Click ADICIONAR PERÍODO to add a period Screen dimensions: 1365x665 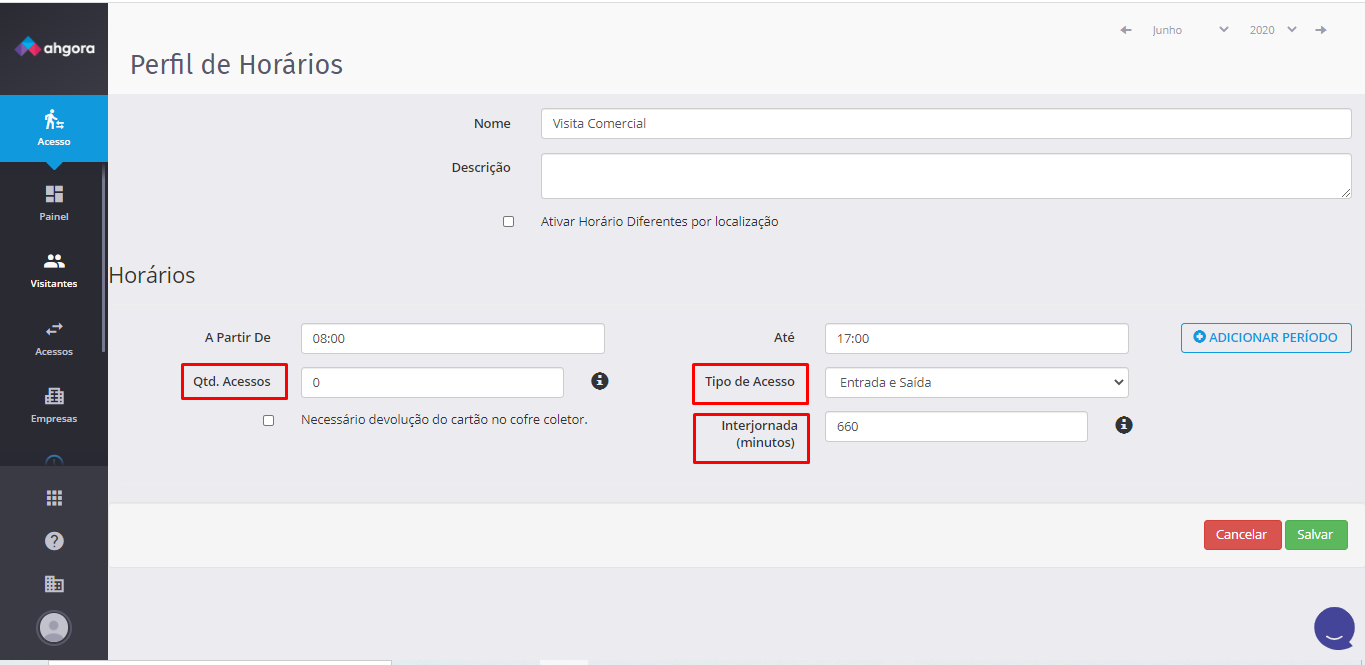[1266, 338]
